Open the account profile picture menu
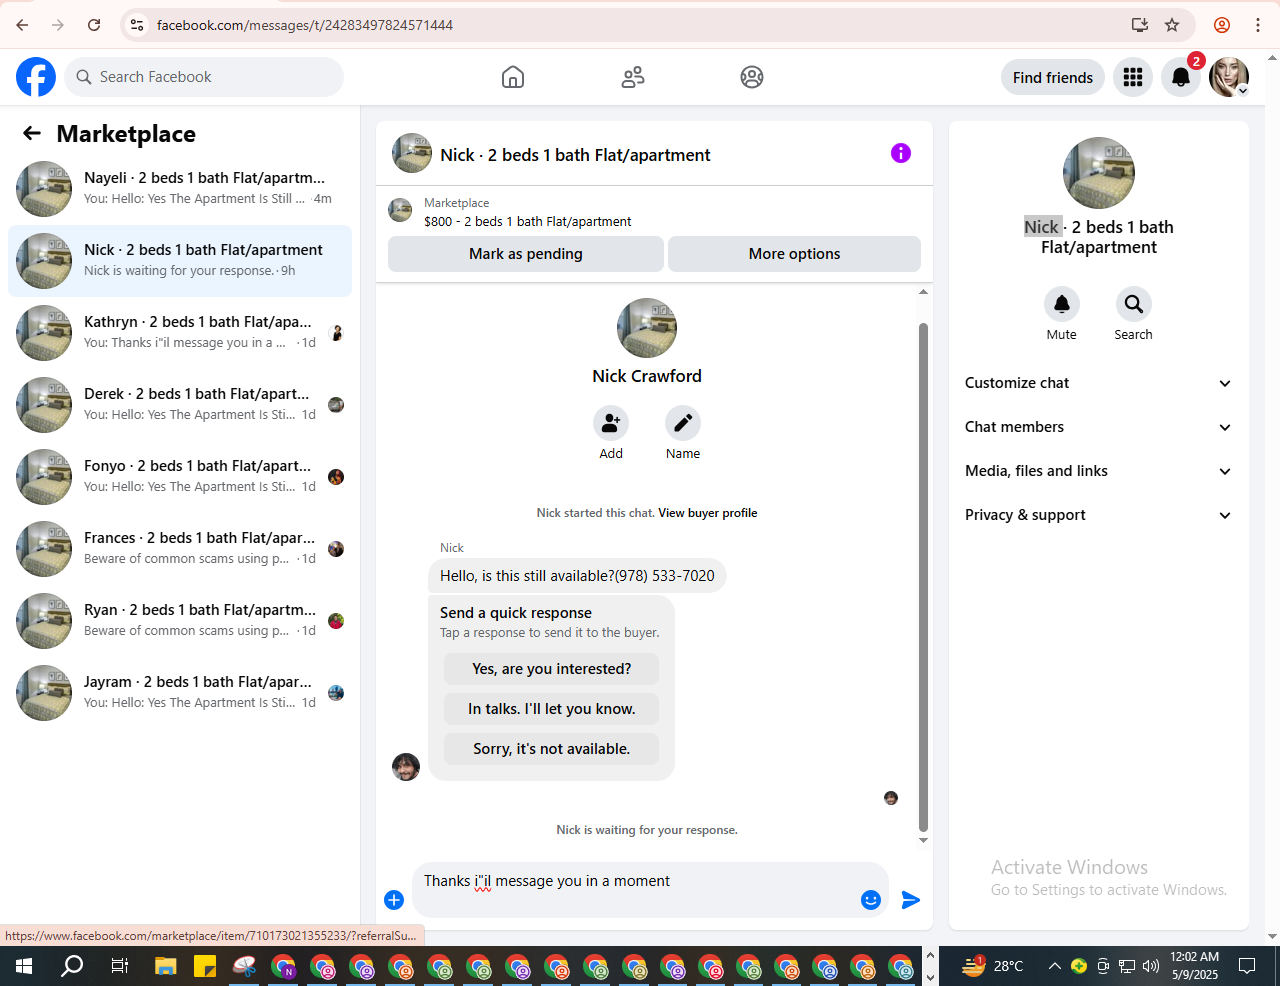The height and width of the screenshot is (986, 1280). (1229, 77)
